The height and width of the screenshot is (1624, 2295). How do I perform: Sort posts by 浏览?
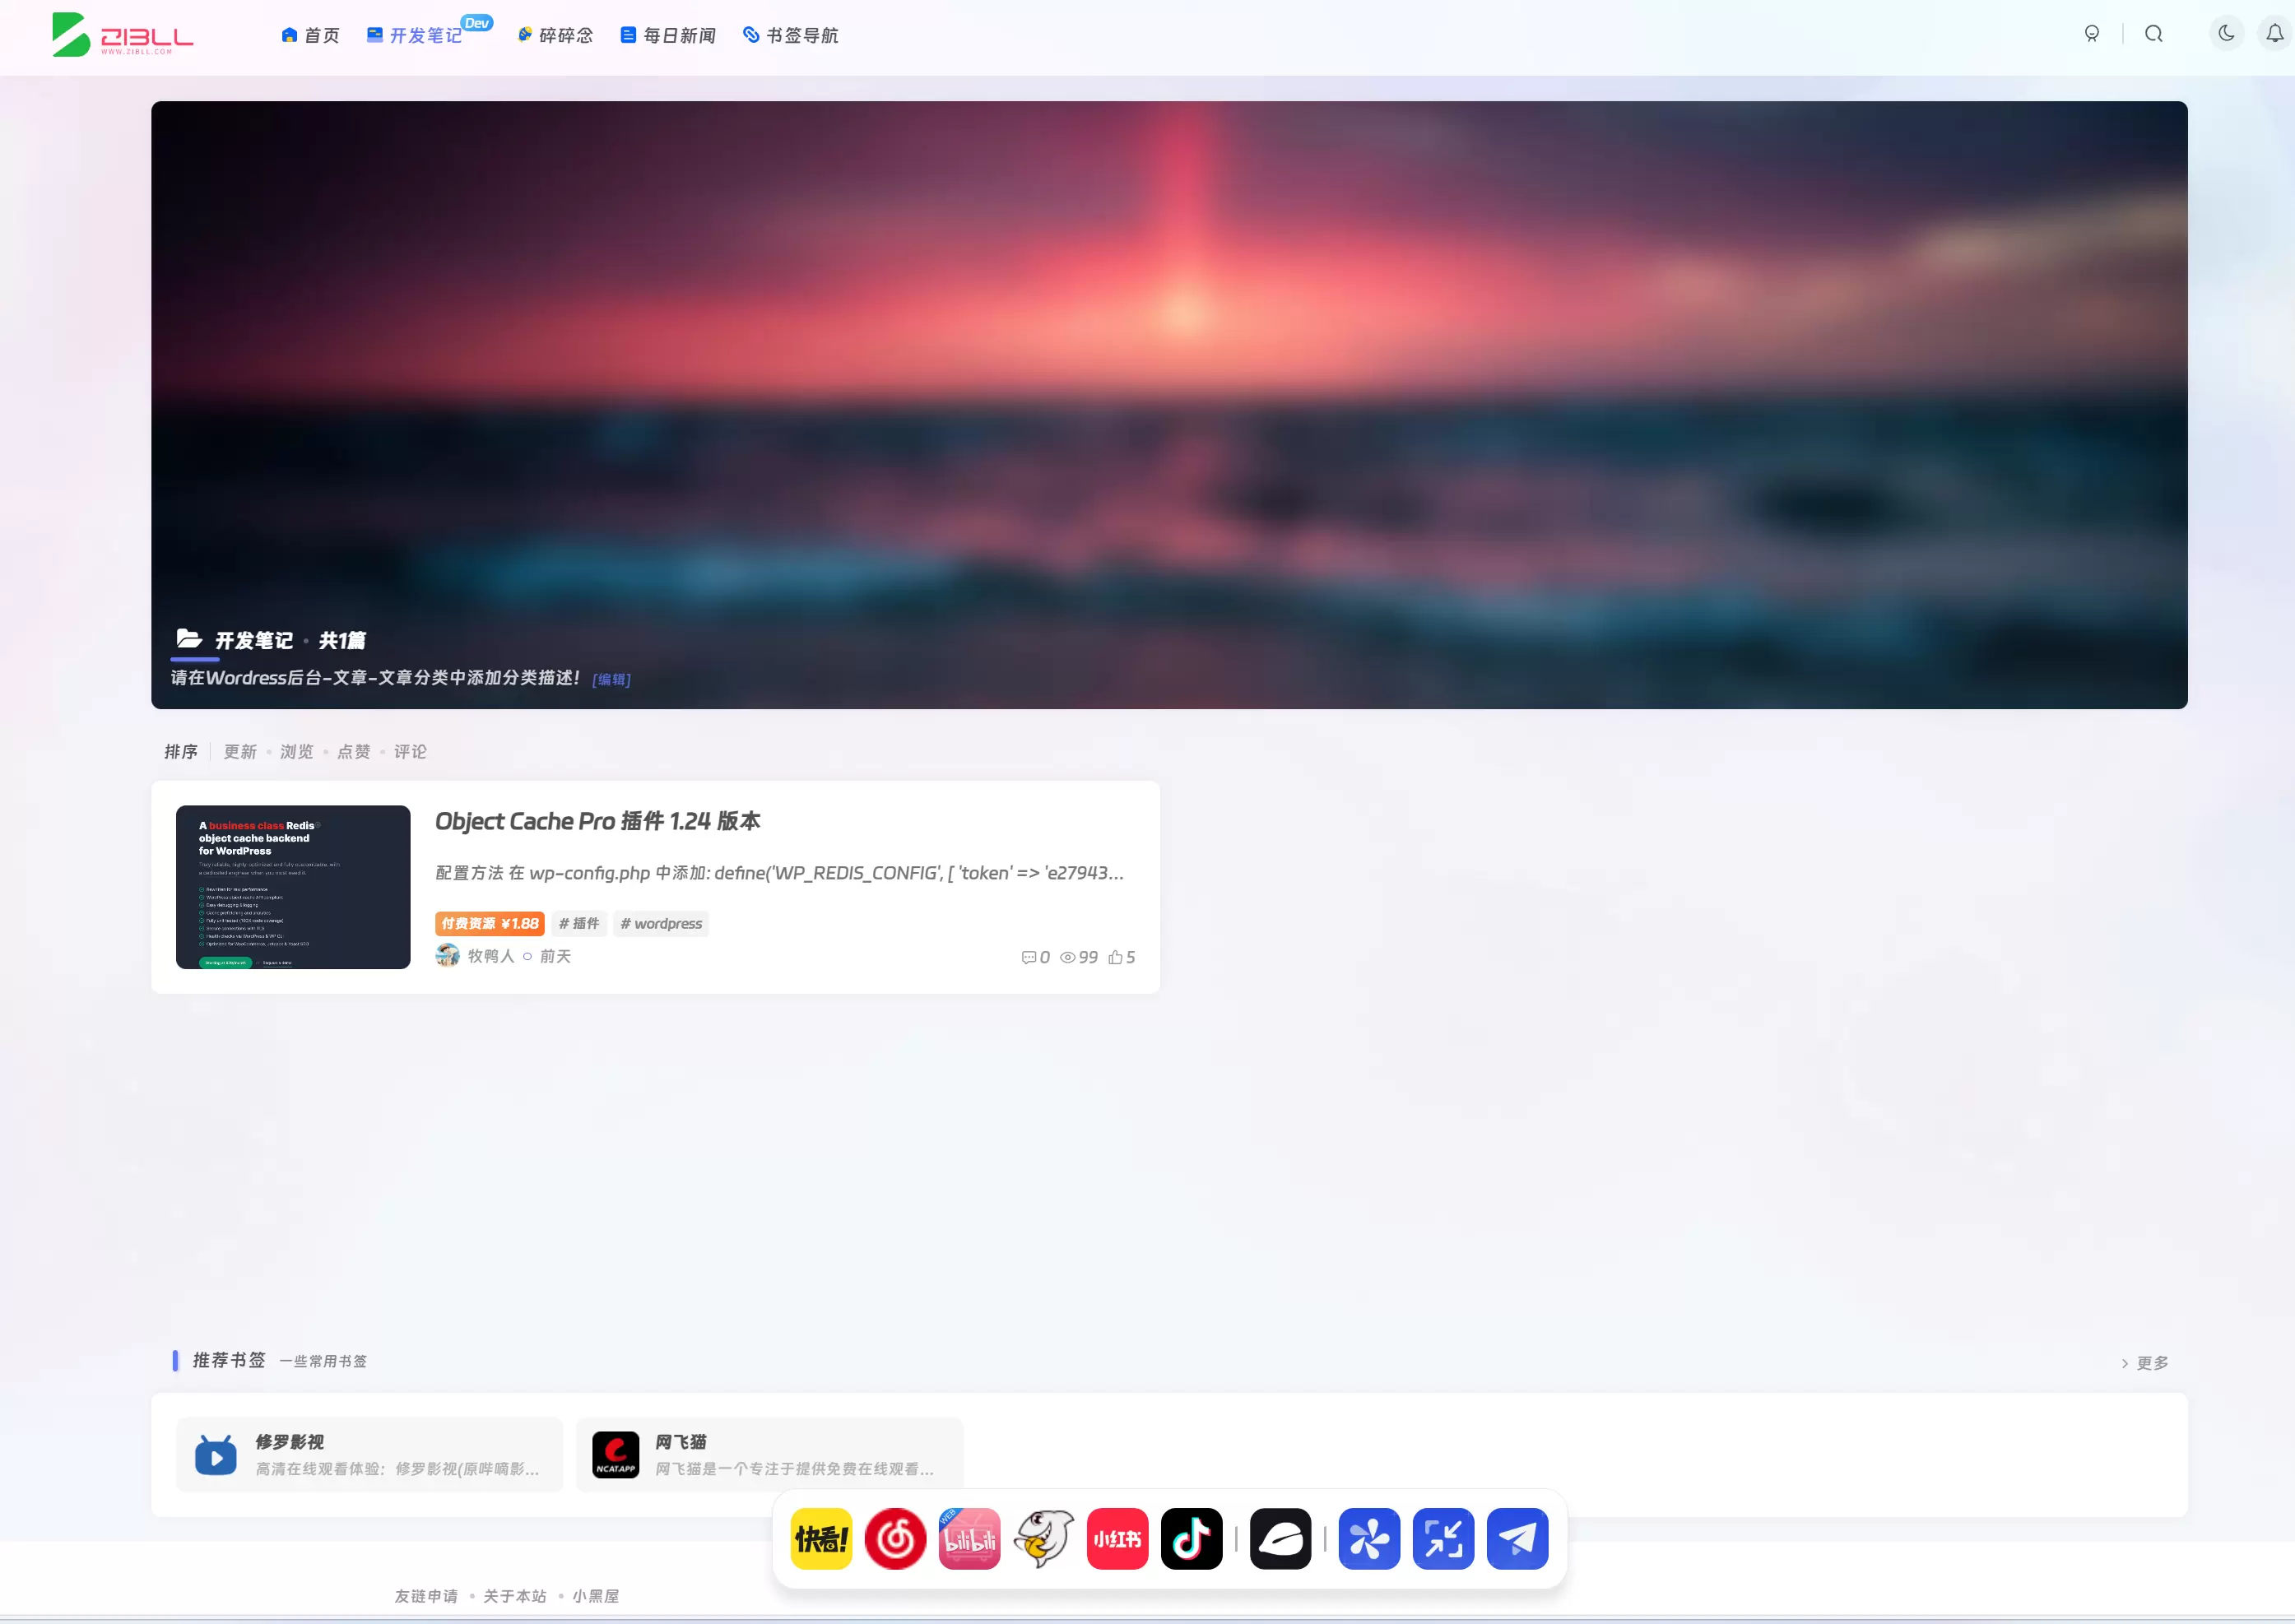tap(296, 751)
